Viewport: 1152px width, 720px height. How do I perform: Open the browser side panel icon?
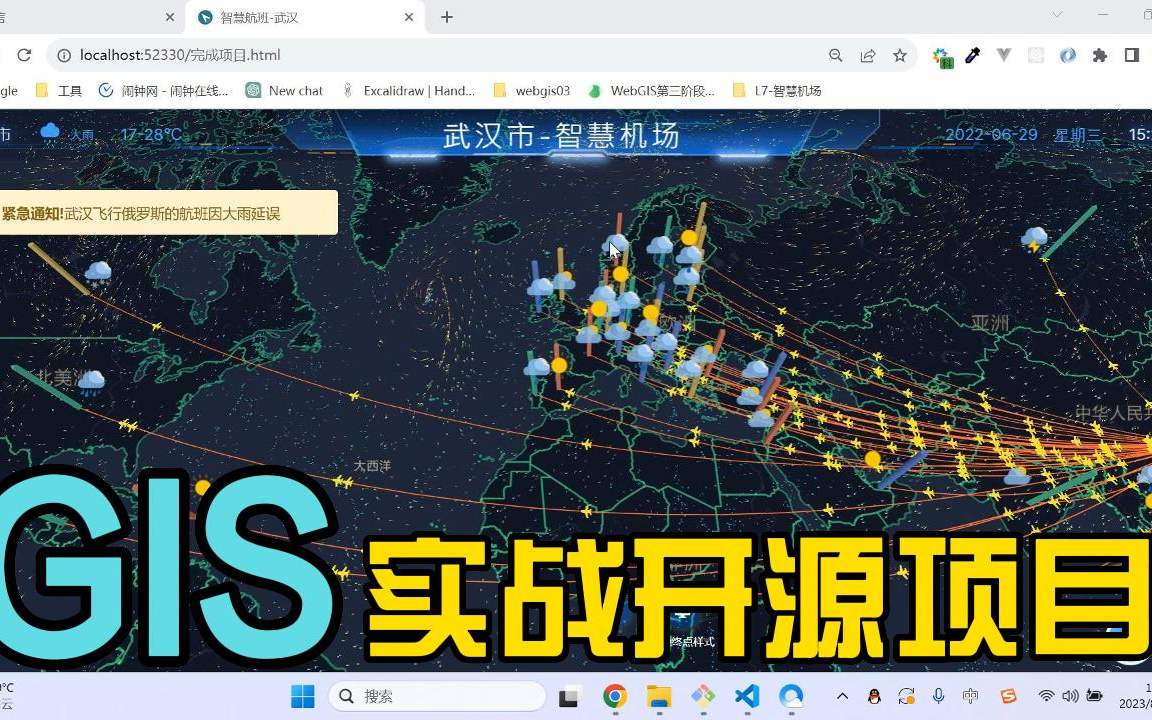1131,55
